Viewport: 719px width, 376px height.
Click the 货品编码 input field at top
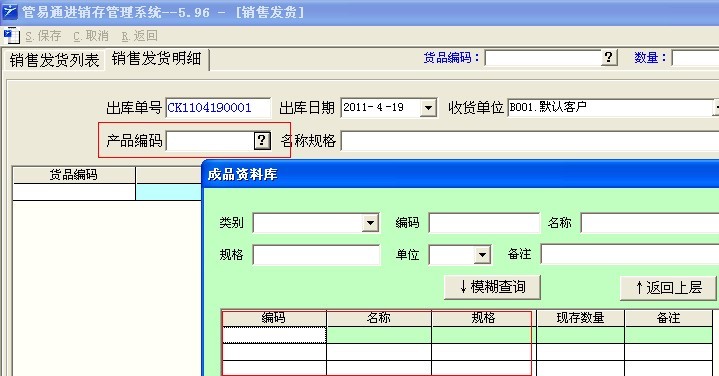pyautogui.click(x=543, y=58)
